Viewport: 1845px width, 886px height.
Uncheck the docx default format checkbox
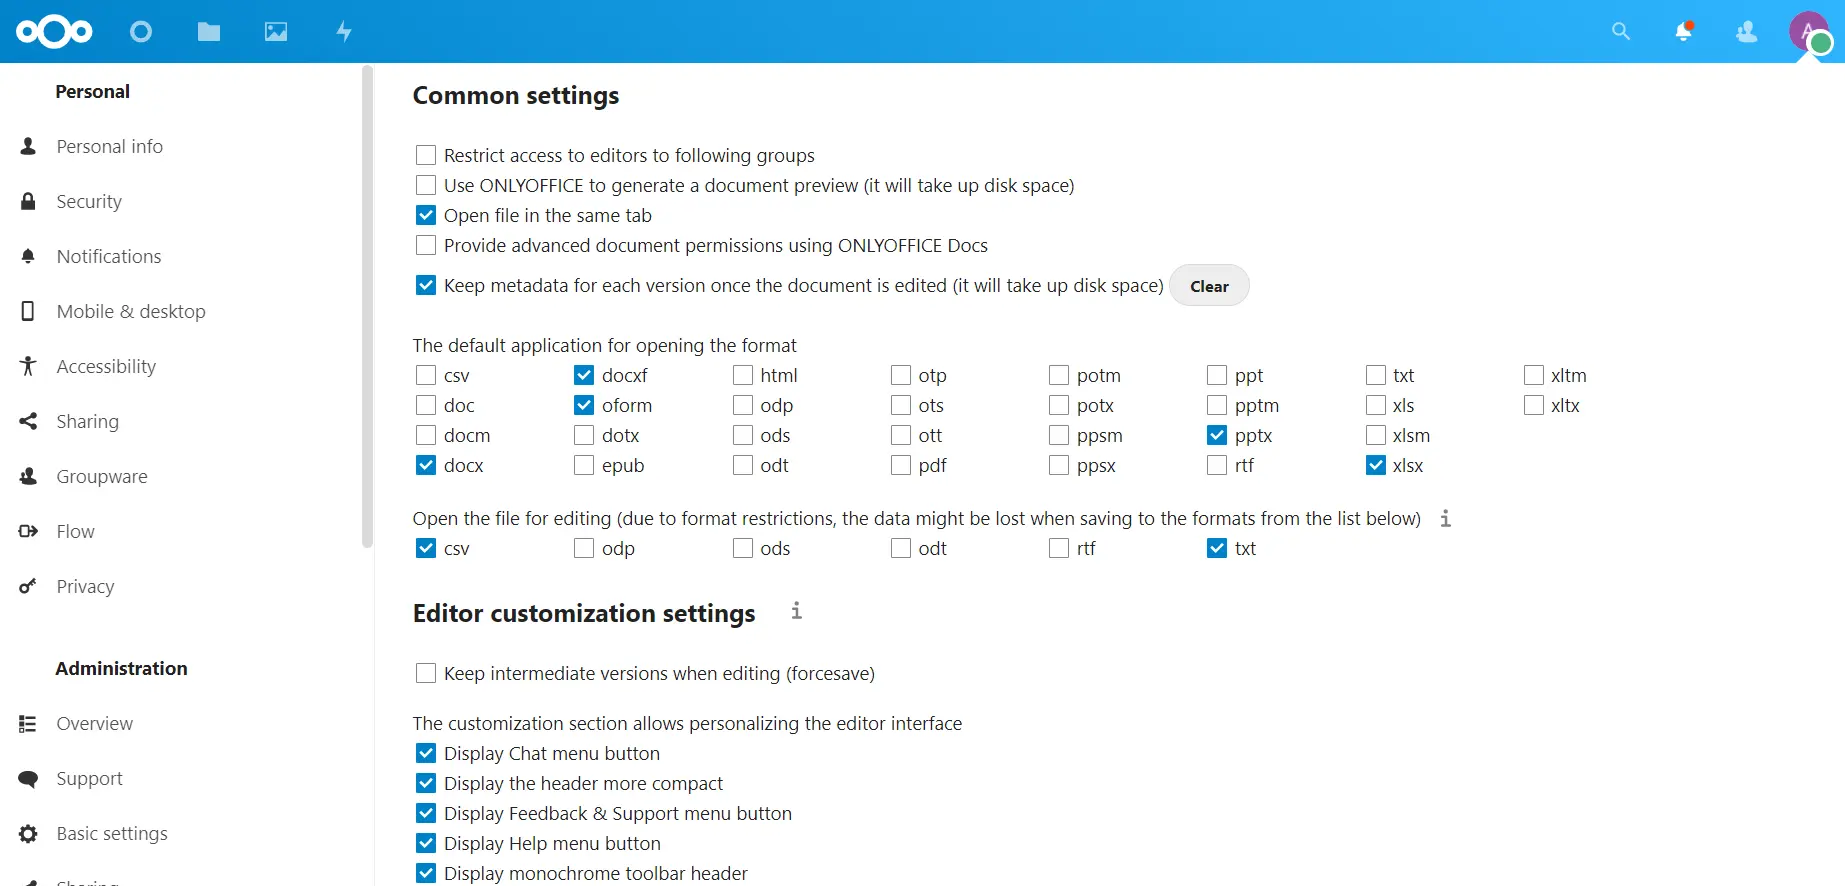[x=426, y=465]
